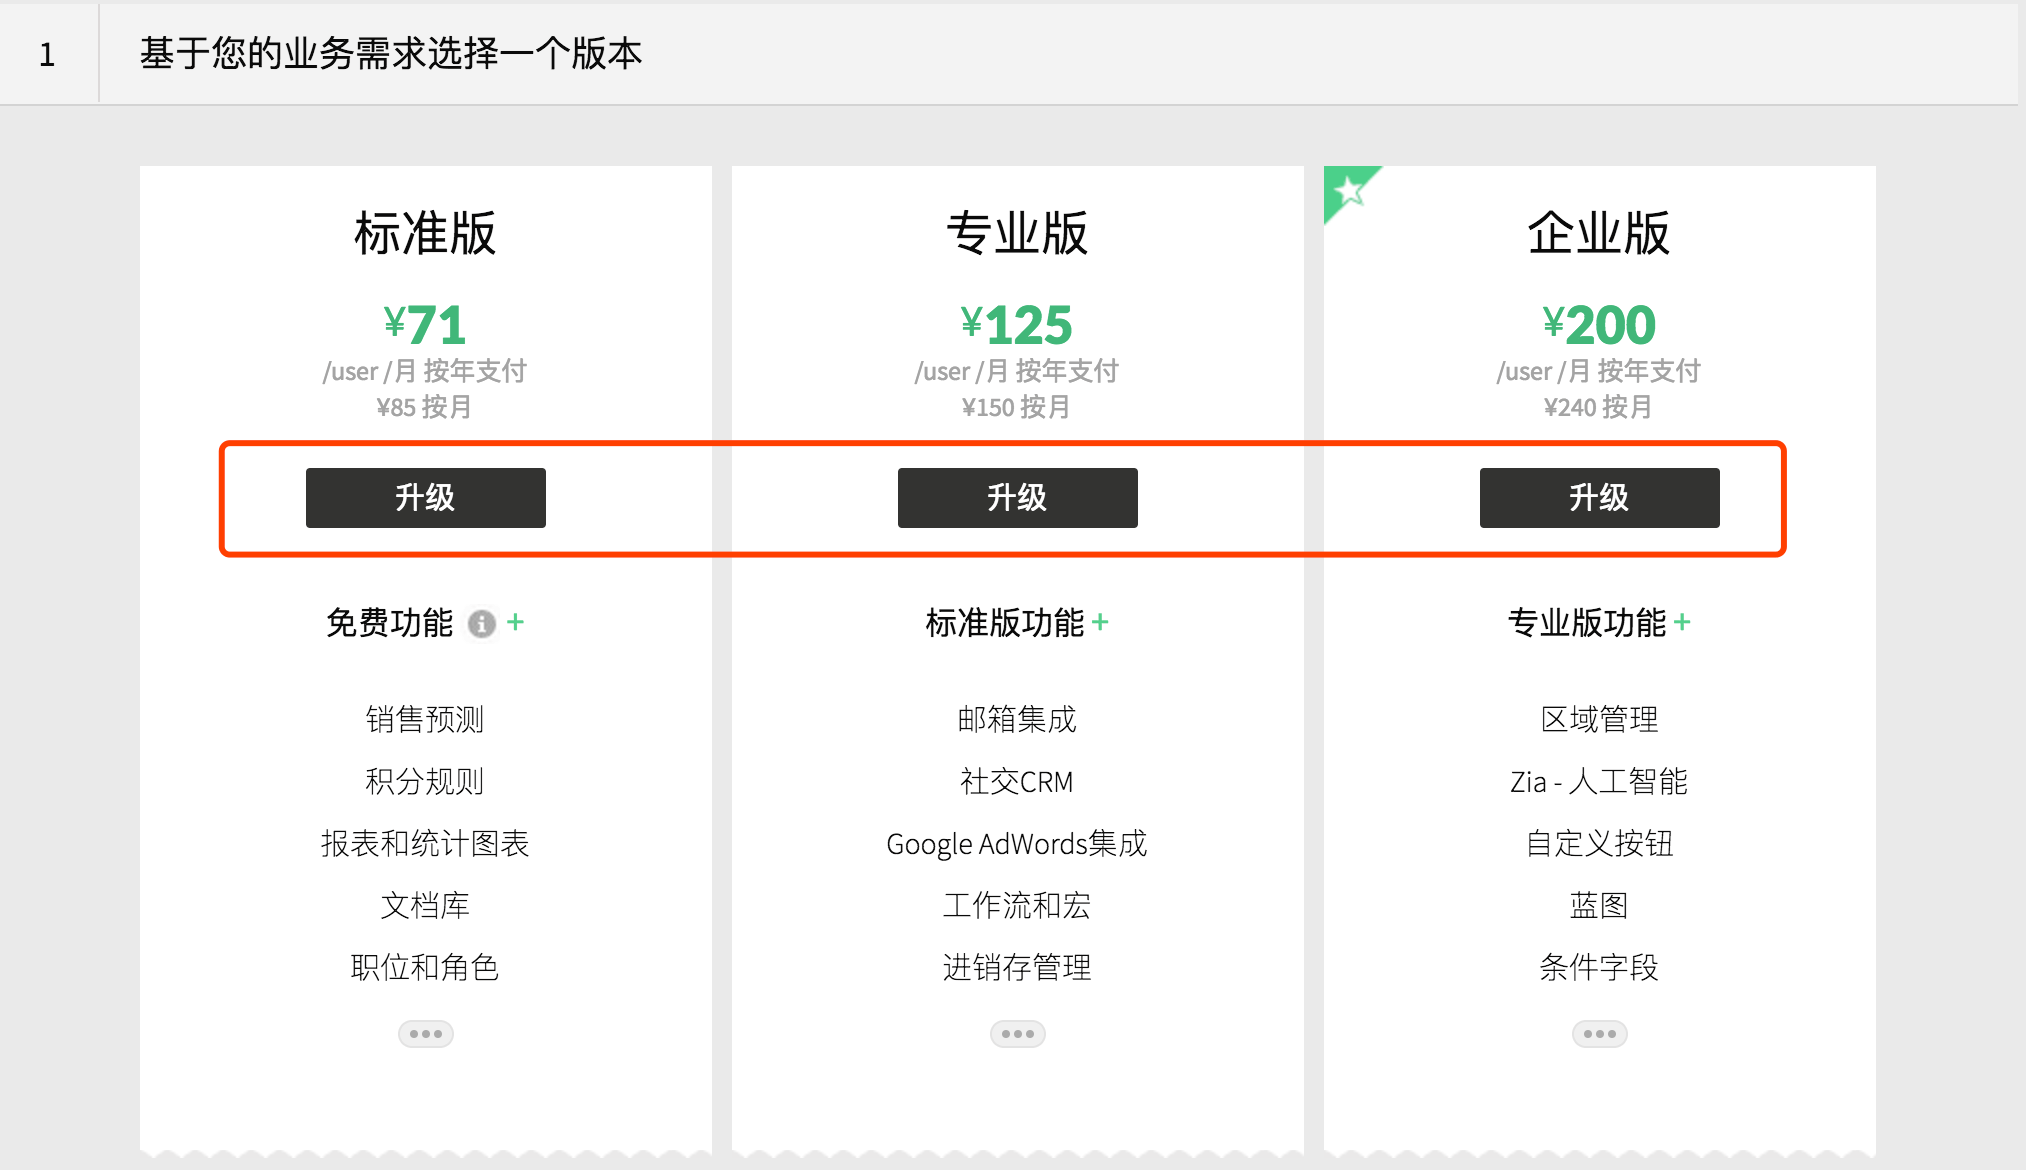Click the 企业版 plan title
The width and height of the screenshot is (2026, 1170).
point(1599,233)
